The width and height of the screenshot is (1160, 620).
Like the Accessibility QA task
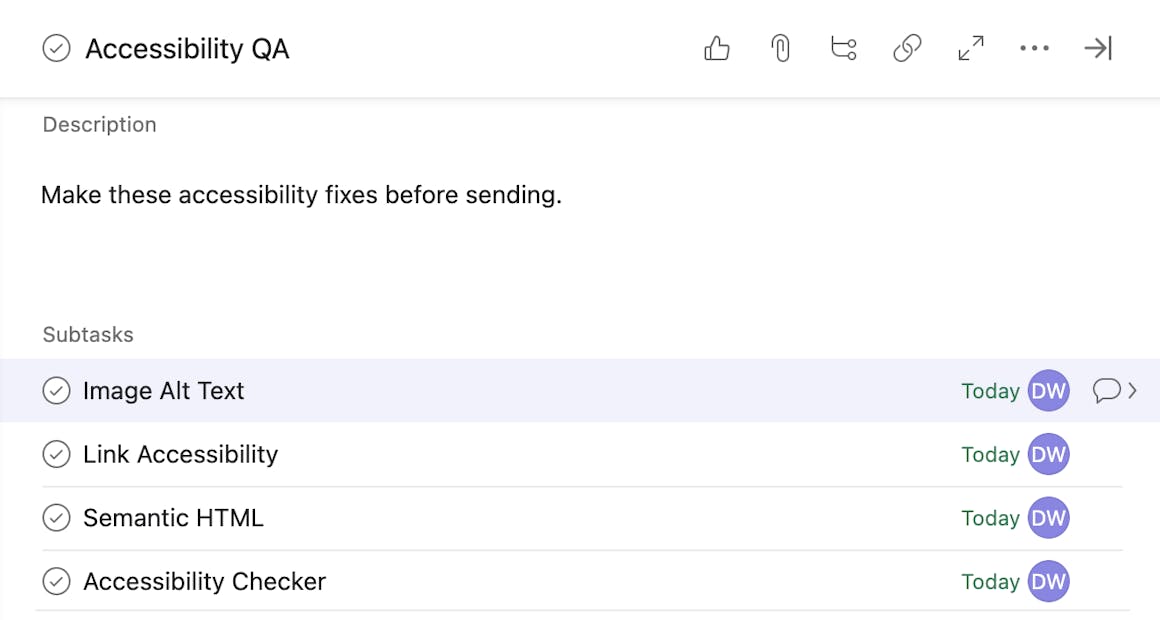coord(716,48)
